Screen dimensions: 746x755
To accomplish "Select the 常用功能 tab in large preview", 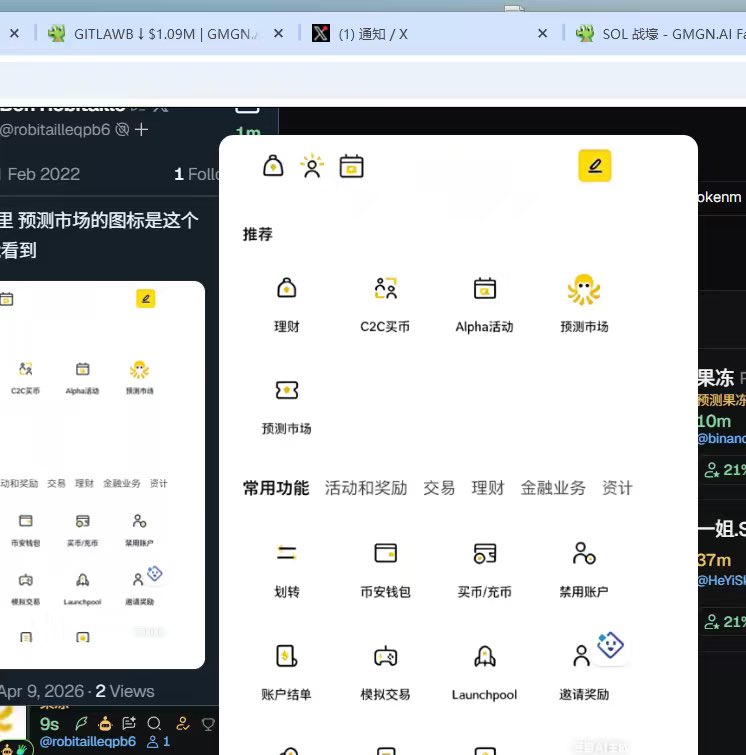I will coord(276,488).
